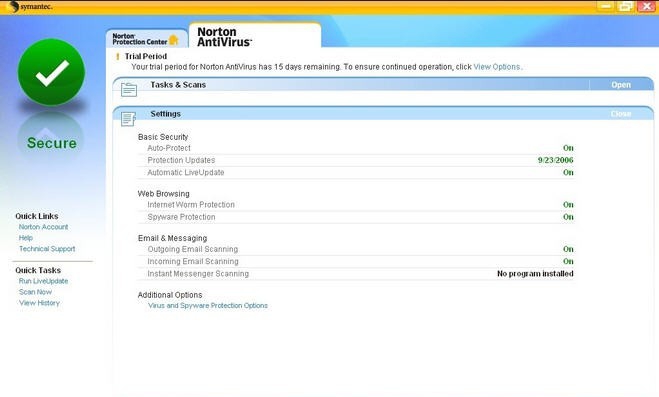659x397 pixels.
Task: Click the Email & Messaging heading
Action: [x=172, y=238]
